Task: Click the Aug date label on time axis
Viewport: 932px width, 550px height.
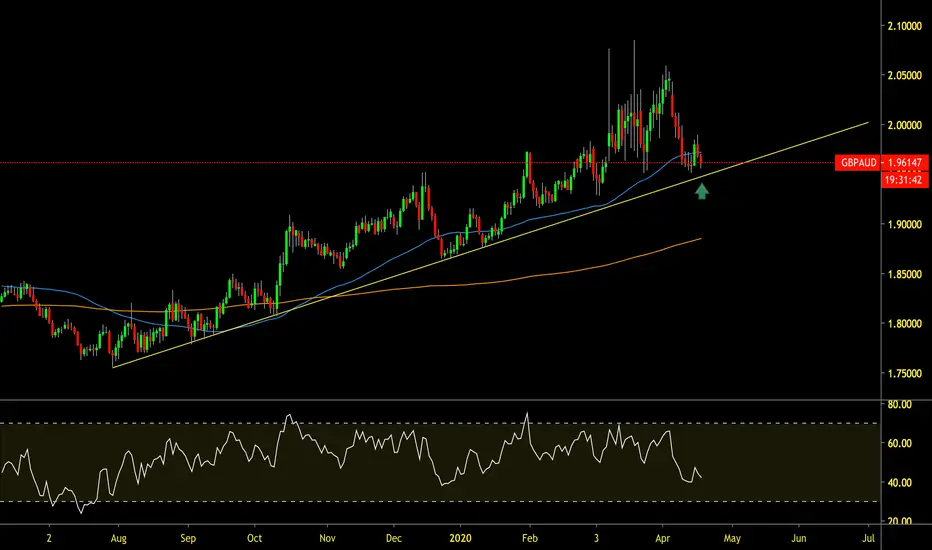Action: 118,538
